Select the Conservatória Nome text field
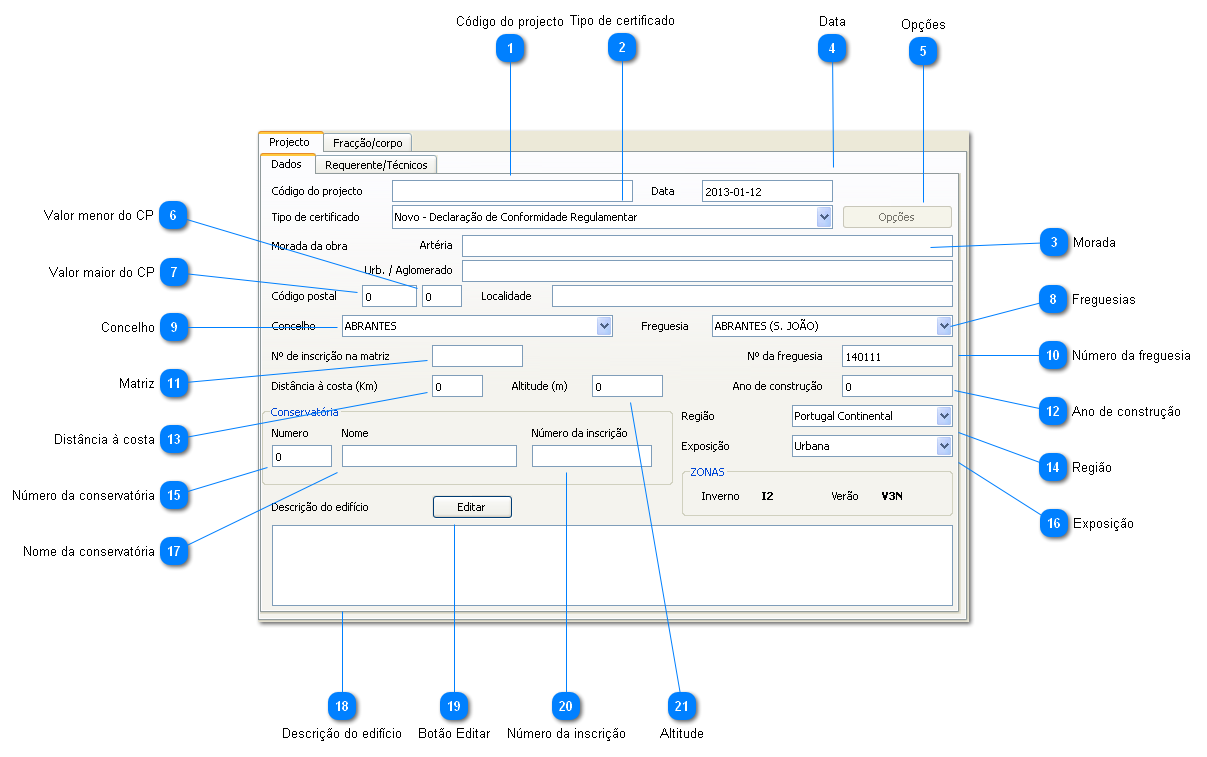 coord(429,456)
